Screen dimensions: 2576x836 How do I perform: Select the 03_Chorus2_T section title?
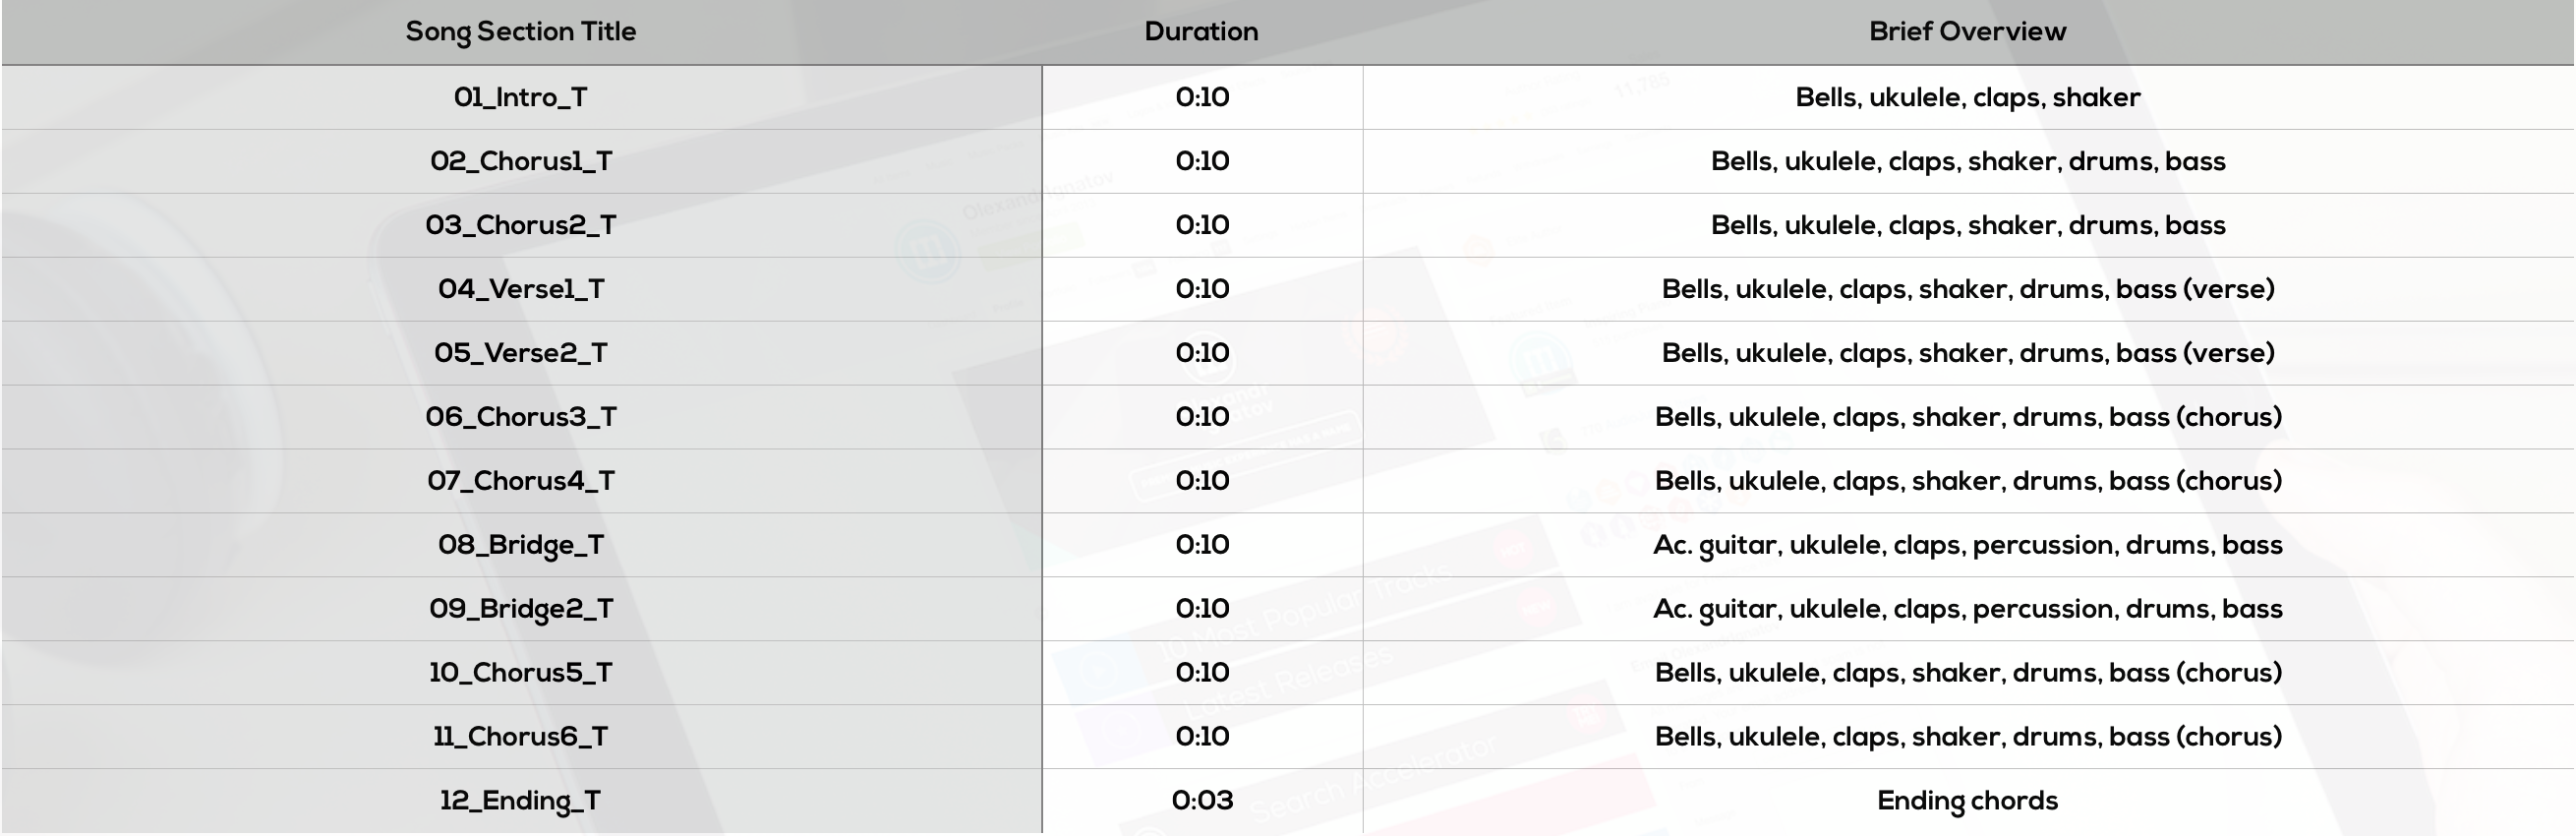coord(521,226)
